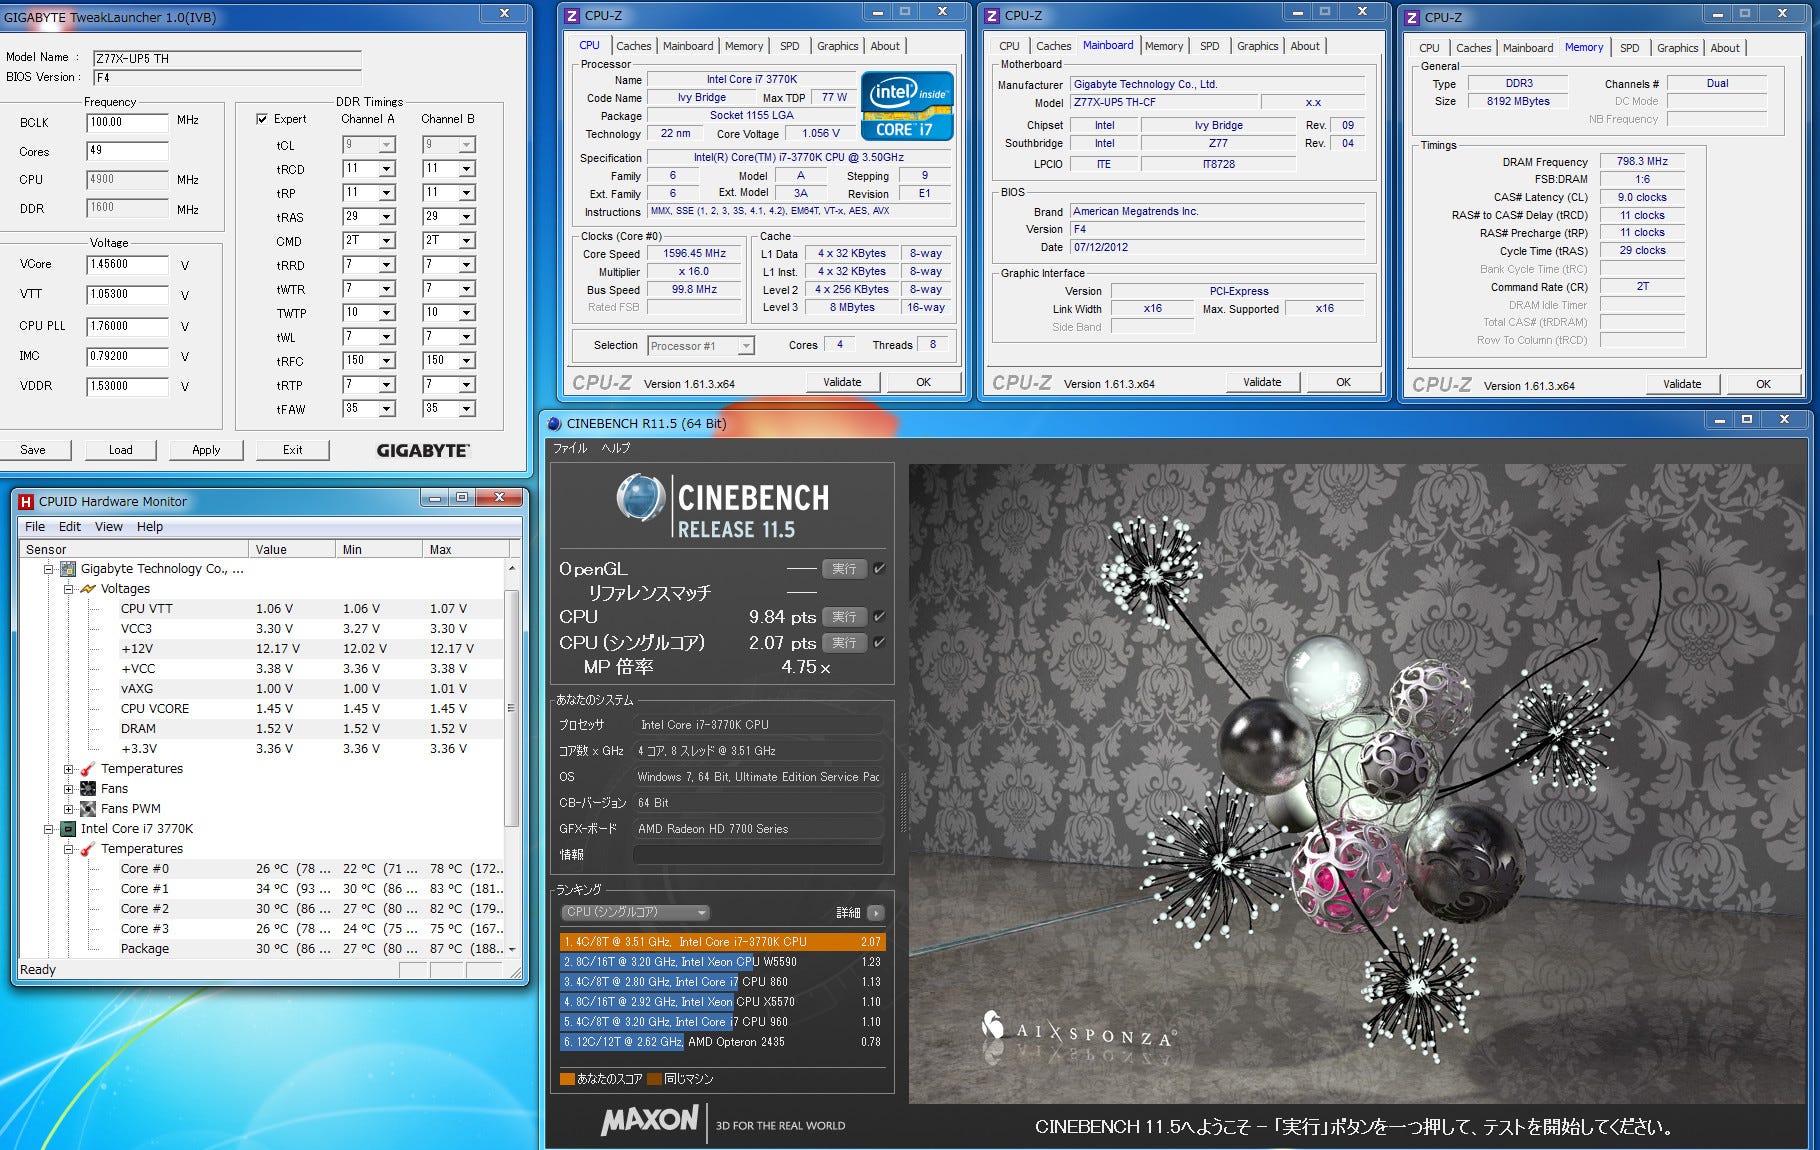Viewport: 1820px width, 1150px height.
Task: Click the Memory CPU-Z window's Z title icon
Action: pos(1412,17)
